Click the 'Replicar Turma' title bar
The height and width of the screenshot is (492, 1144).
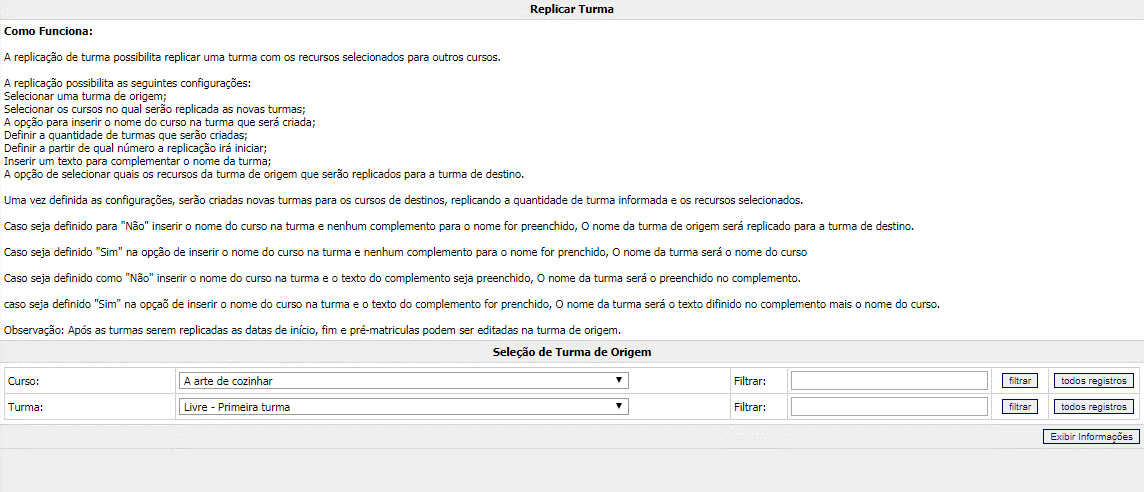pyautogui.click(x=572, y=9)
